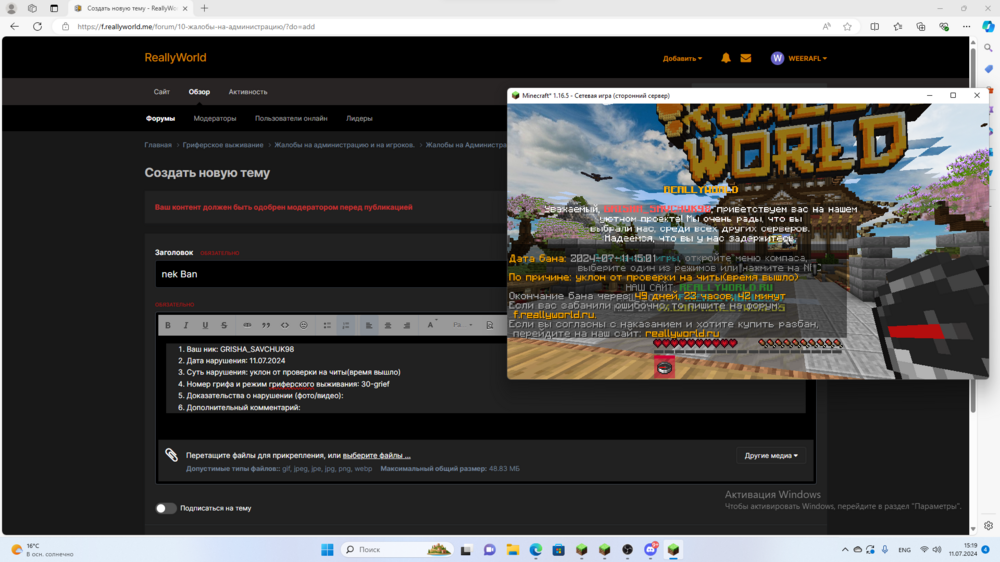Viewport: 1000px width, 562px height.
Task: Click the line "Доказательства о нарушении (фото/видео):"
Action: point(265,396)
